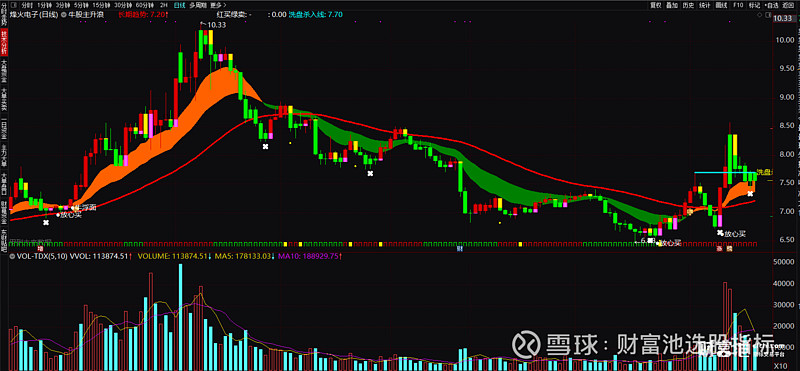This screenshot has height=371, width=800.
Task: Select the 1分钟 period
Action: coord(44,6)
